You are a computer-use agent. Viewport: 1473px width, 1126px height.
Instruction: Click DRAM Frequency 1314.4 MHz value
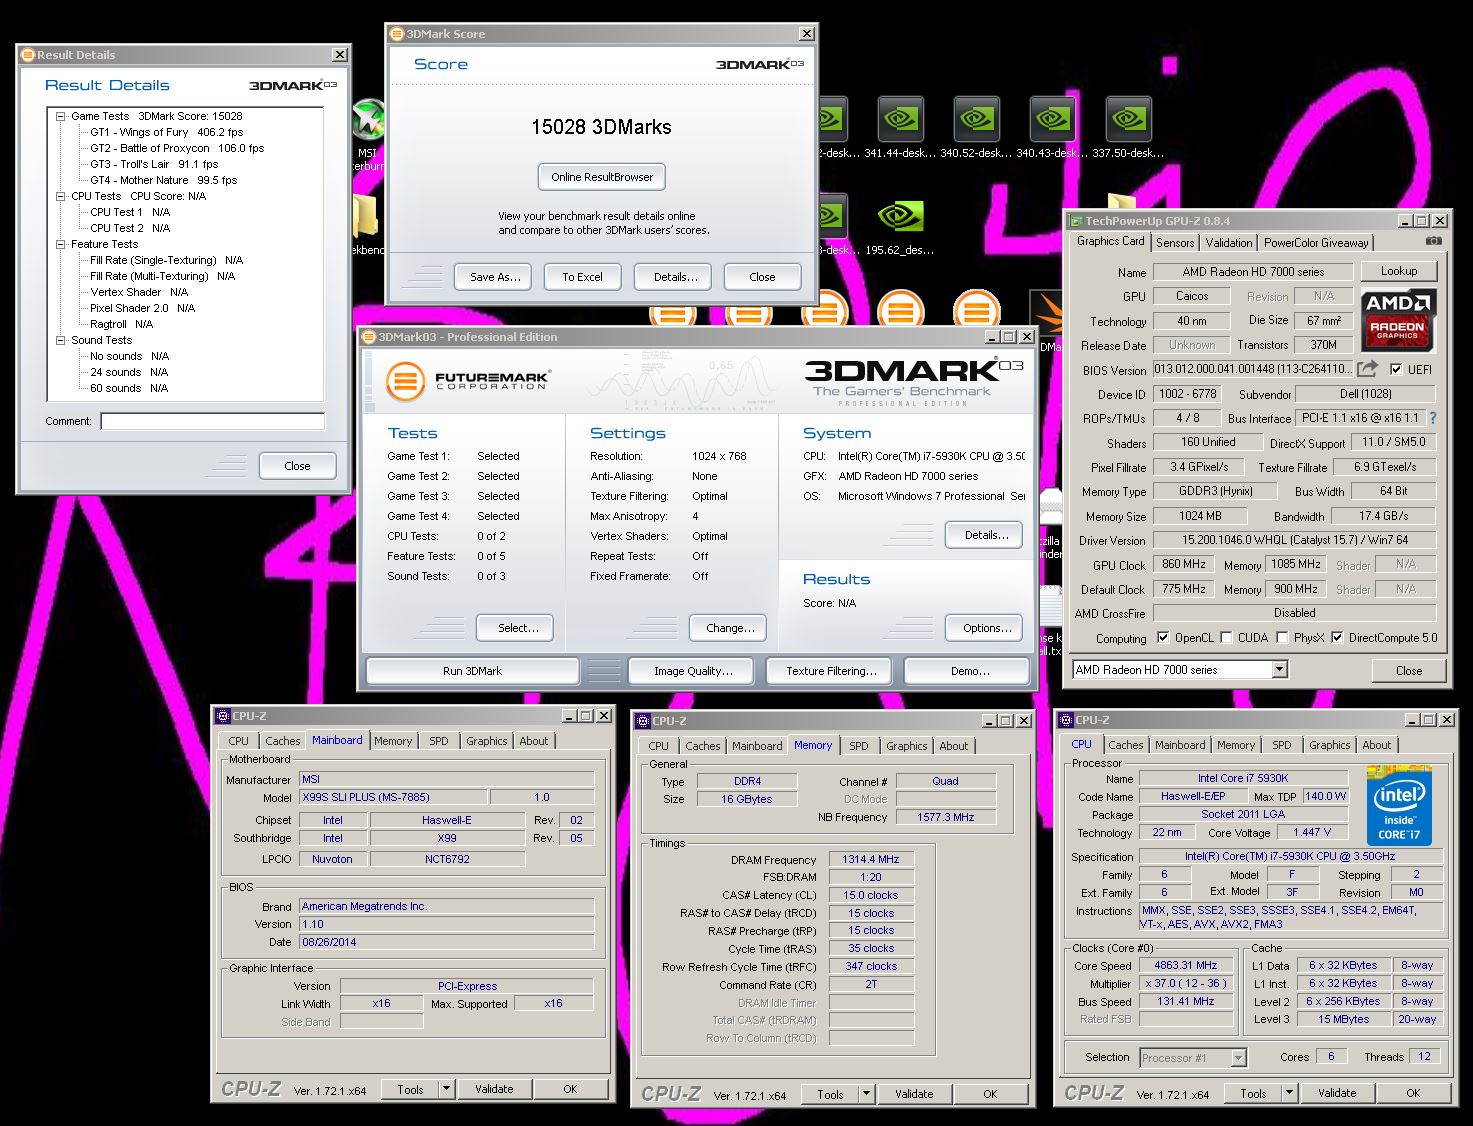click(870, 859)
